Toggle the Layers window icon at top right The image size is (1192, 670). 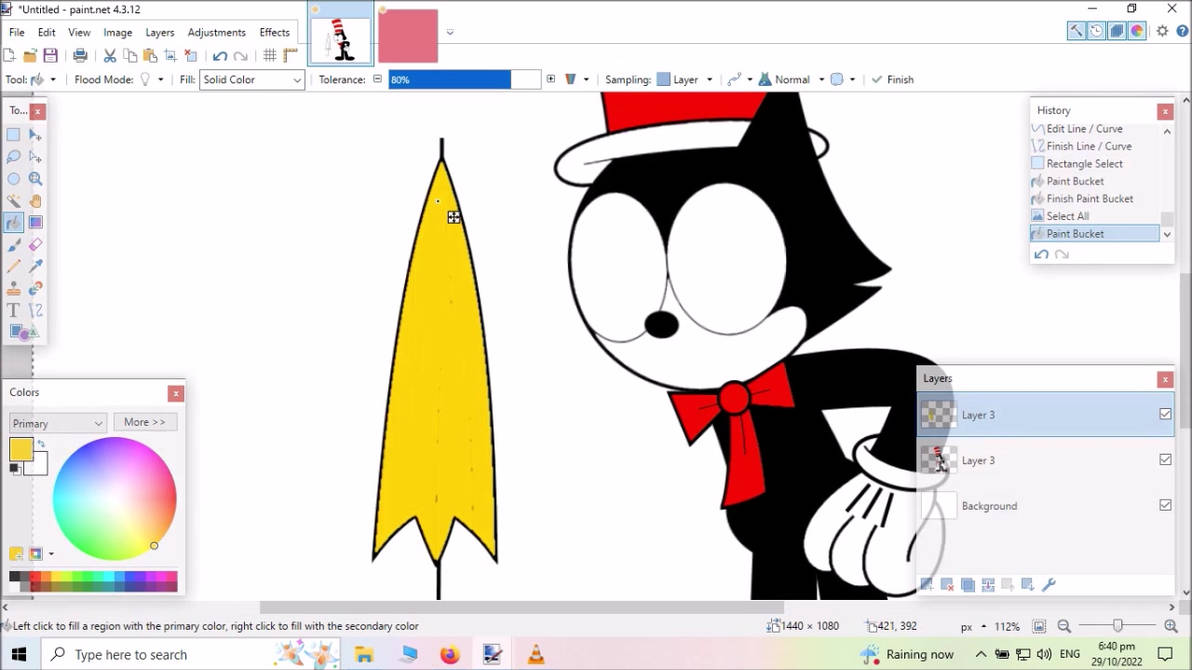coord(1117,31)
